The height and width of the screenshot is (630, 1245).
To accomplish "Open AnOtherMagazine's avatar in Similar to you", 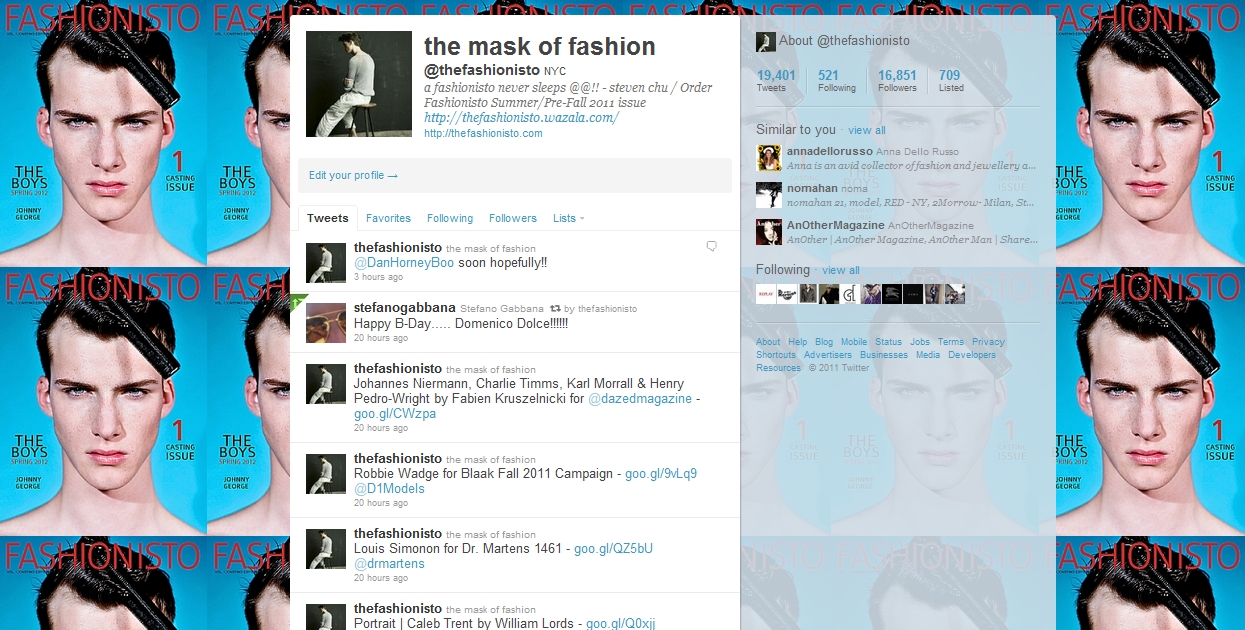I will pyautogui.click(x=769, y=231).
